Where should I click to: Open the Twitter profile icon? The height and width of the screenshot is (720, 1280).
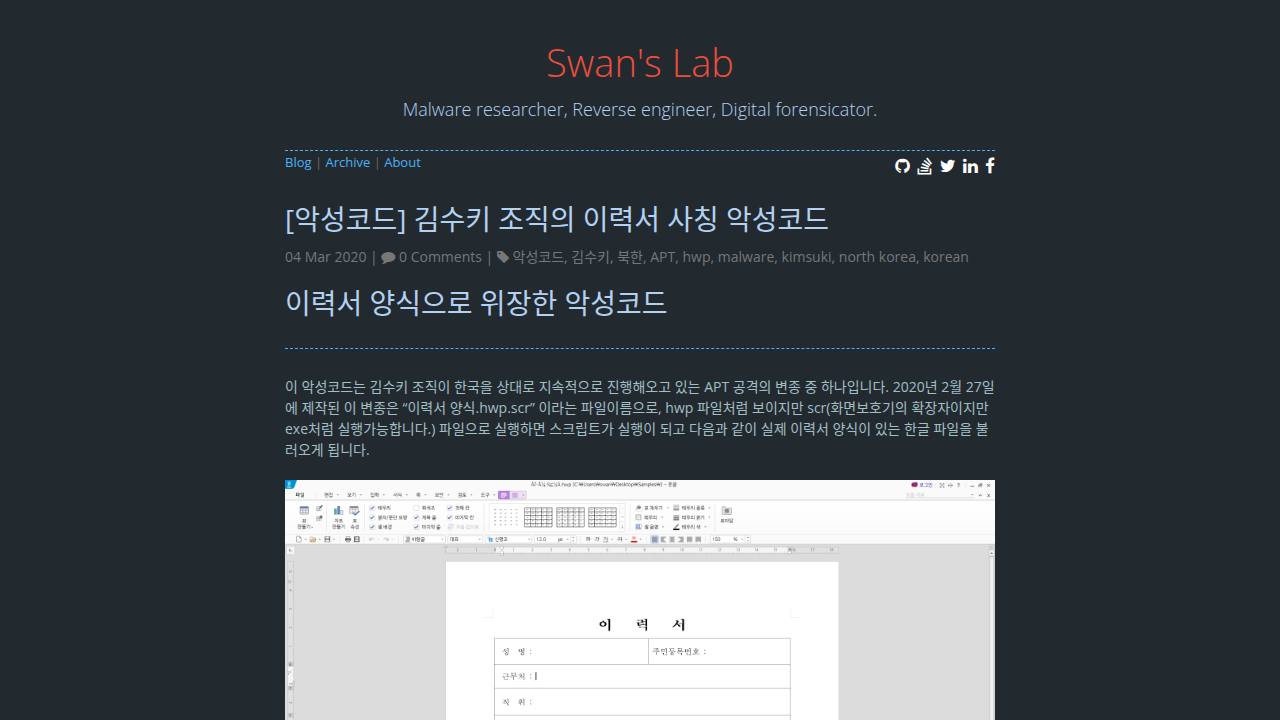click(x=948, y=166)
